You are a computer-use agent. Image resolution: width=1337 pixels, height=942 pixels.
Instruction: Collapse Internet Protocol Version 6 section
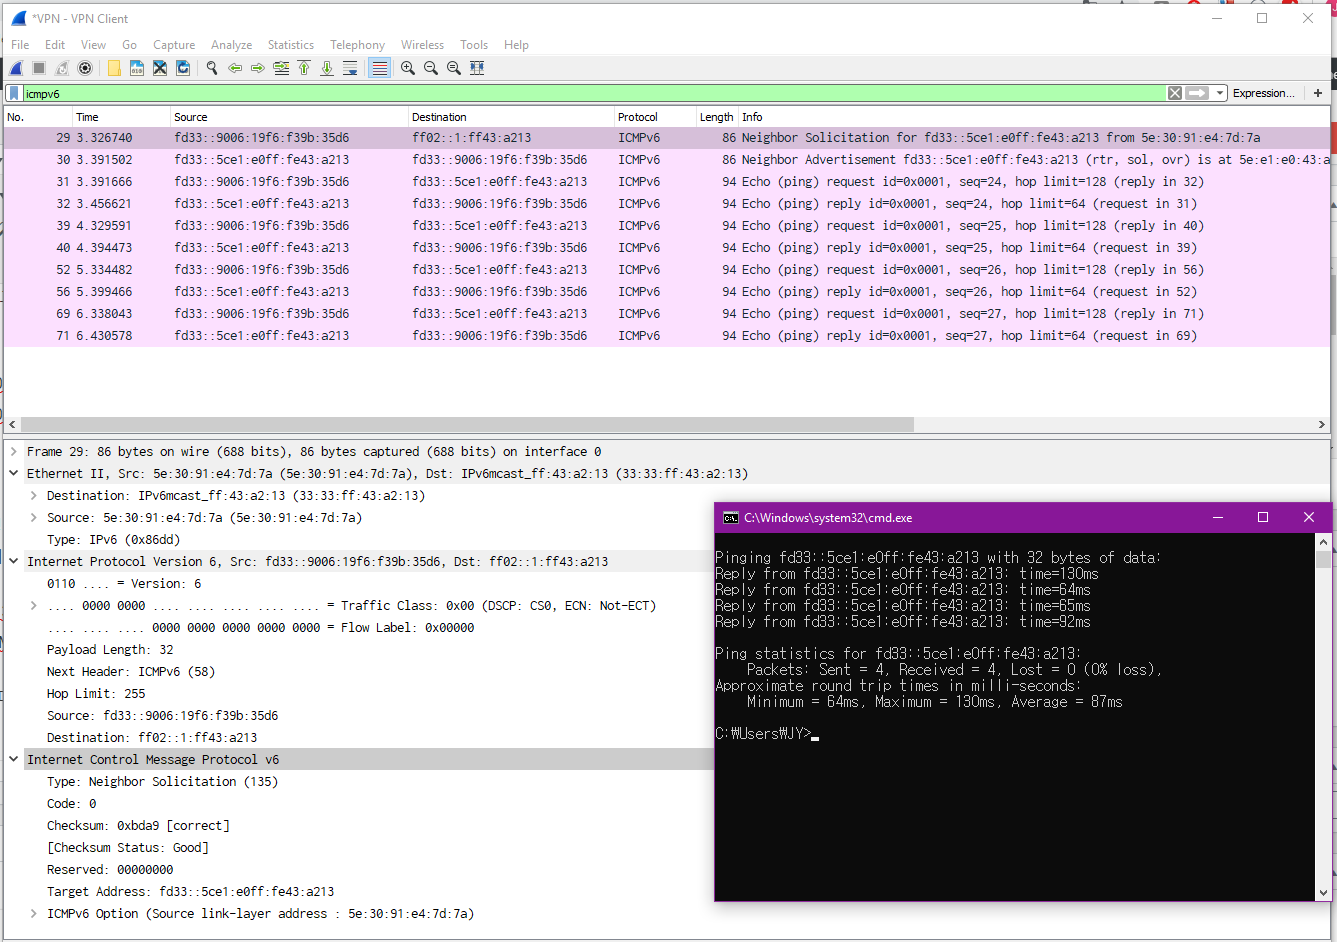coord(14,562)
